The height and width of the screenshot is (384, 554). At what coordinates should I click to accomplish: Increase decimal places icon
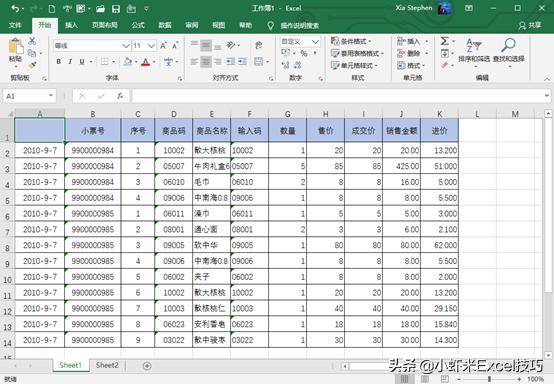pos(285,65)
